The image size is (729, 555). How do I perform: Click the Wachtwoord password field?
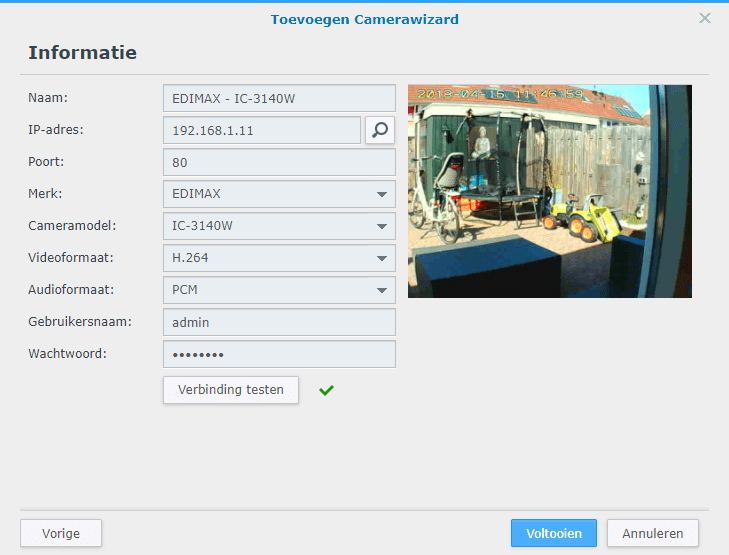279,354
